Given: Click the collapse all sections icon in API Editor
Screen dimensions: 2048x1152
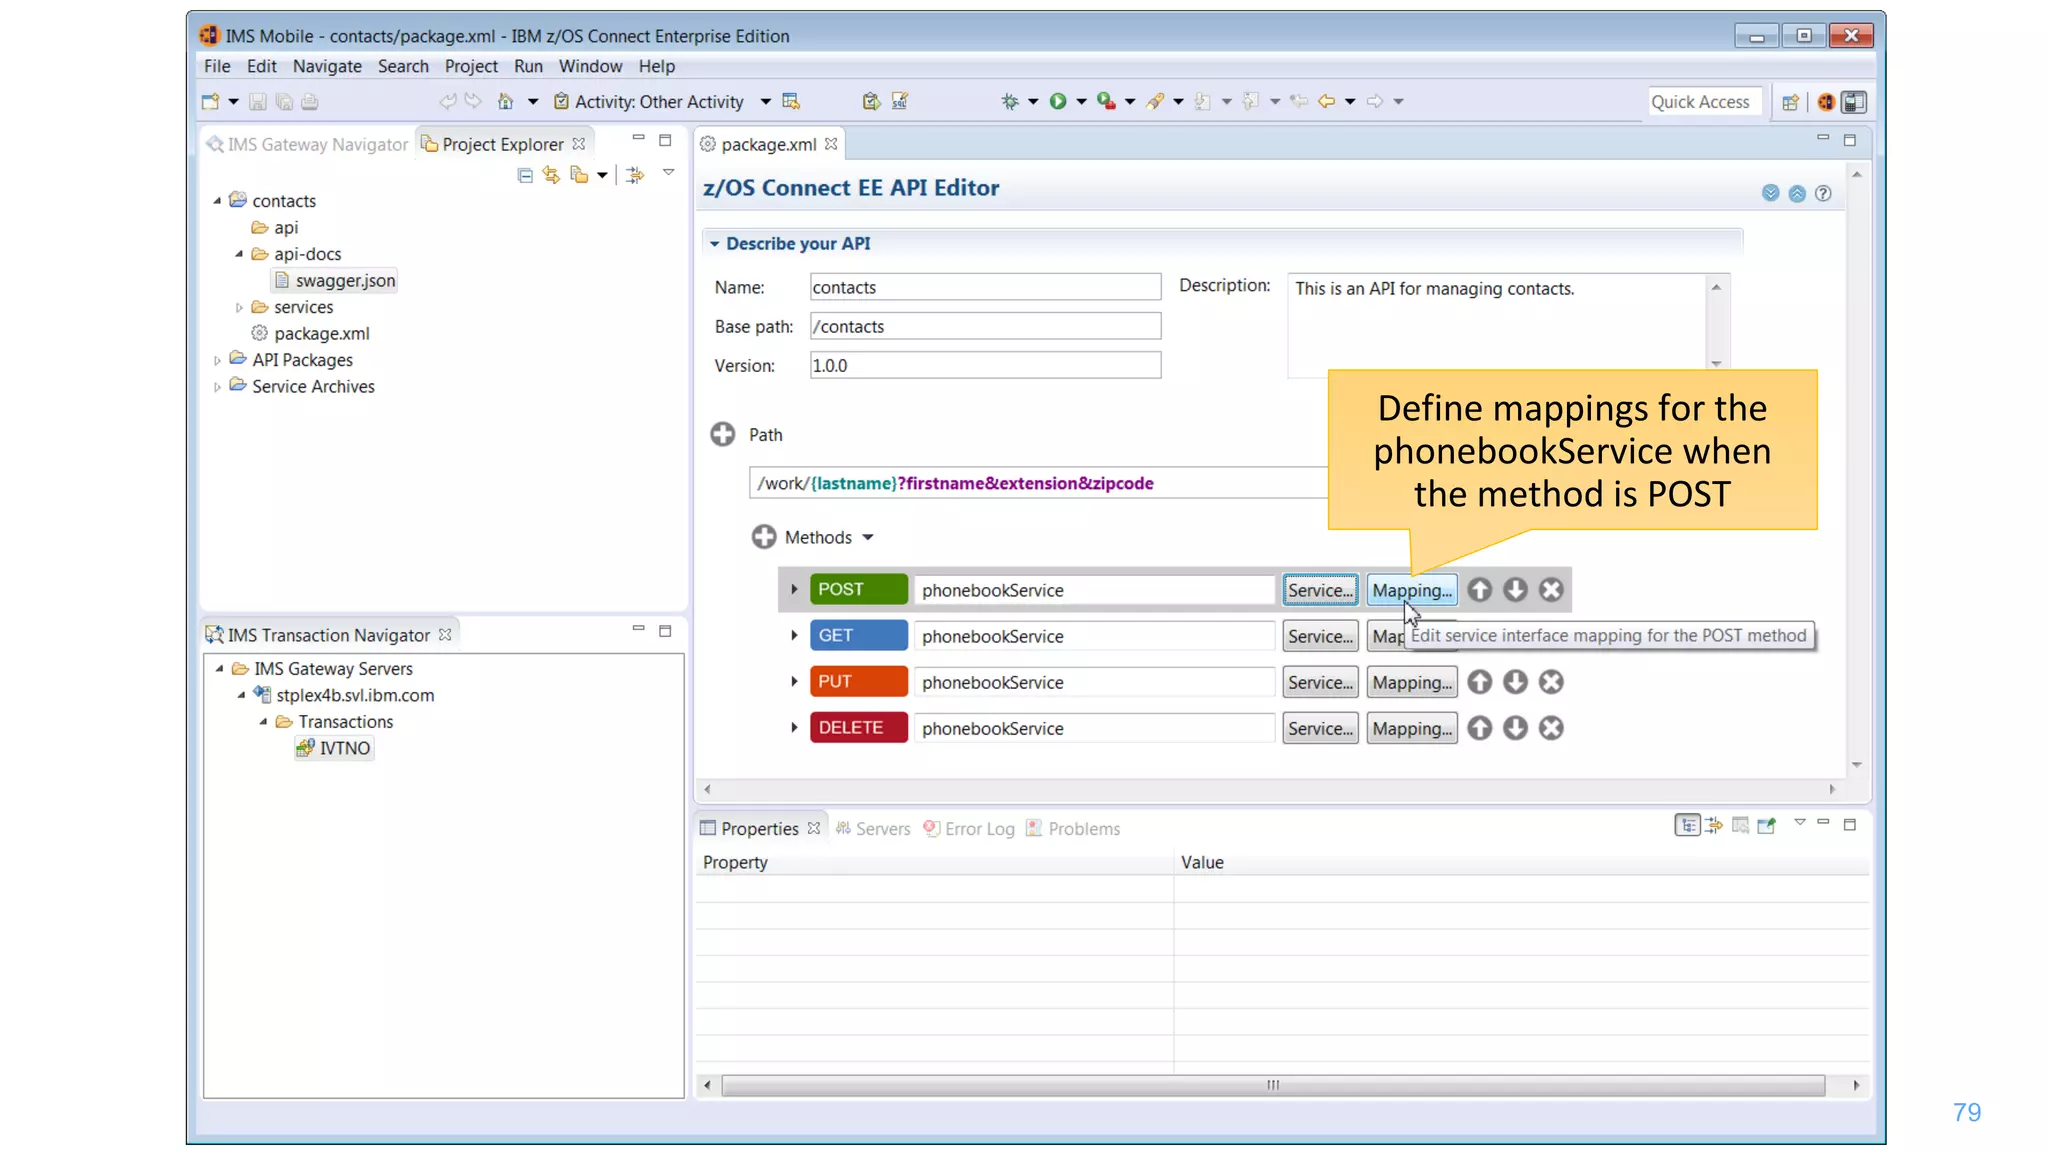Looking at the screenshot, I should (1797, 193).
